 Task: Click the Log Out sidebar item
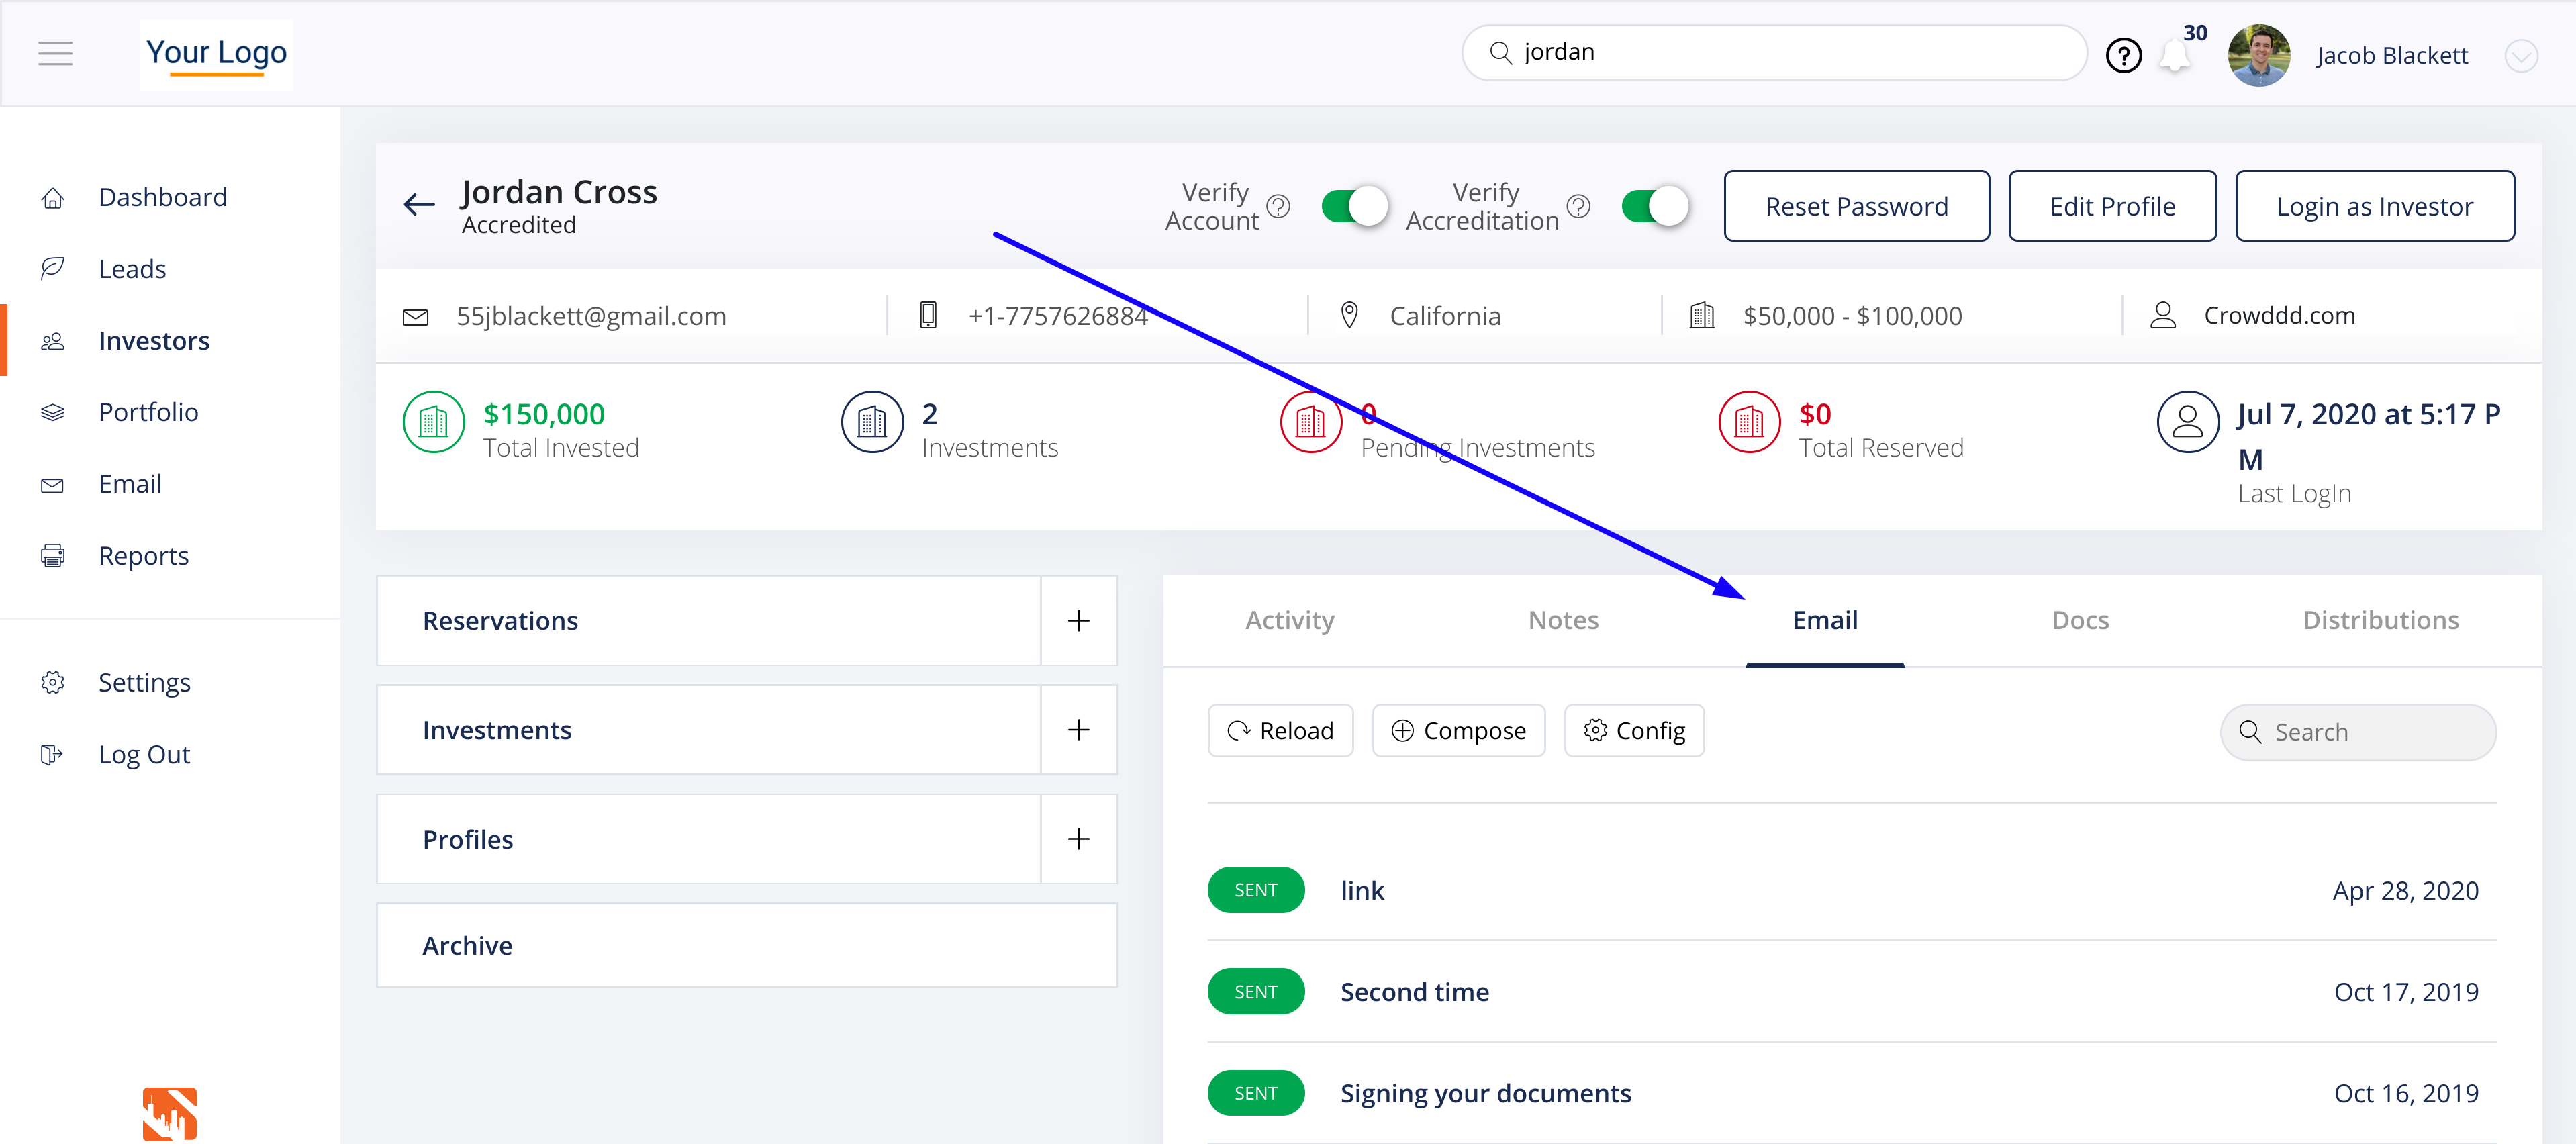pyautogui.click(x=144, y=755)
